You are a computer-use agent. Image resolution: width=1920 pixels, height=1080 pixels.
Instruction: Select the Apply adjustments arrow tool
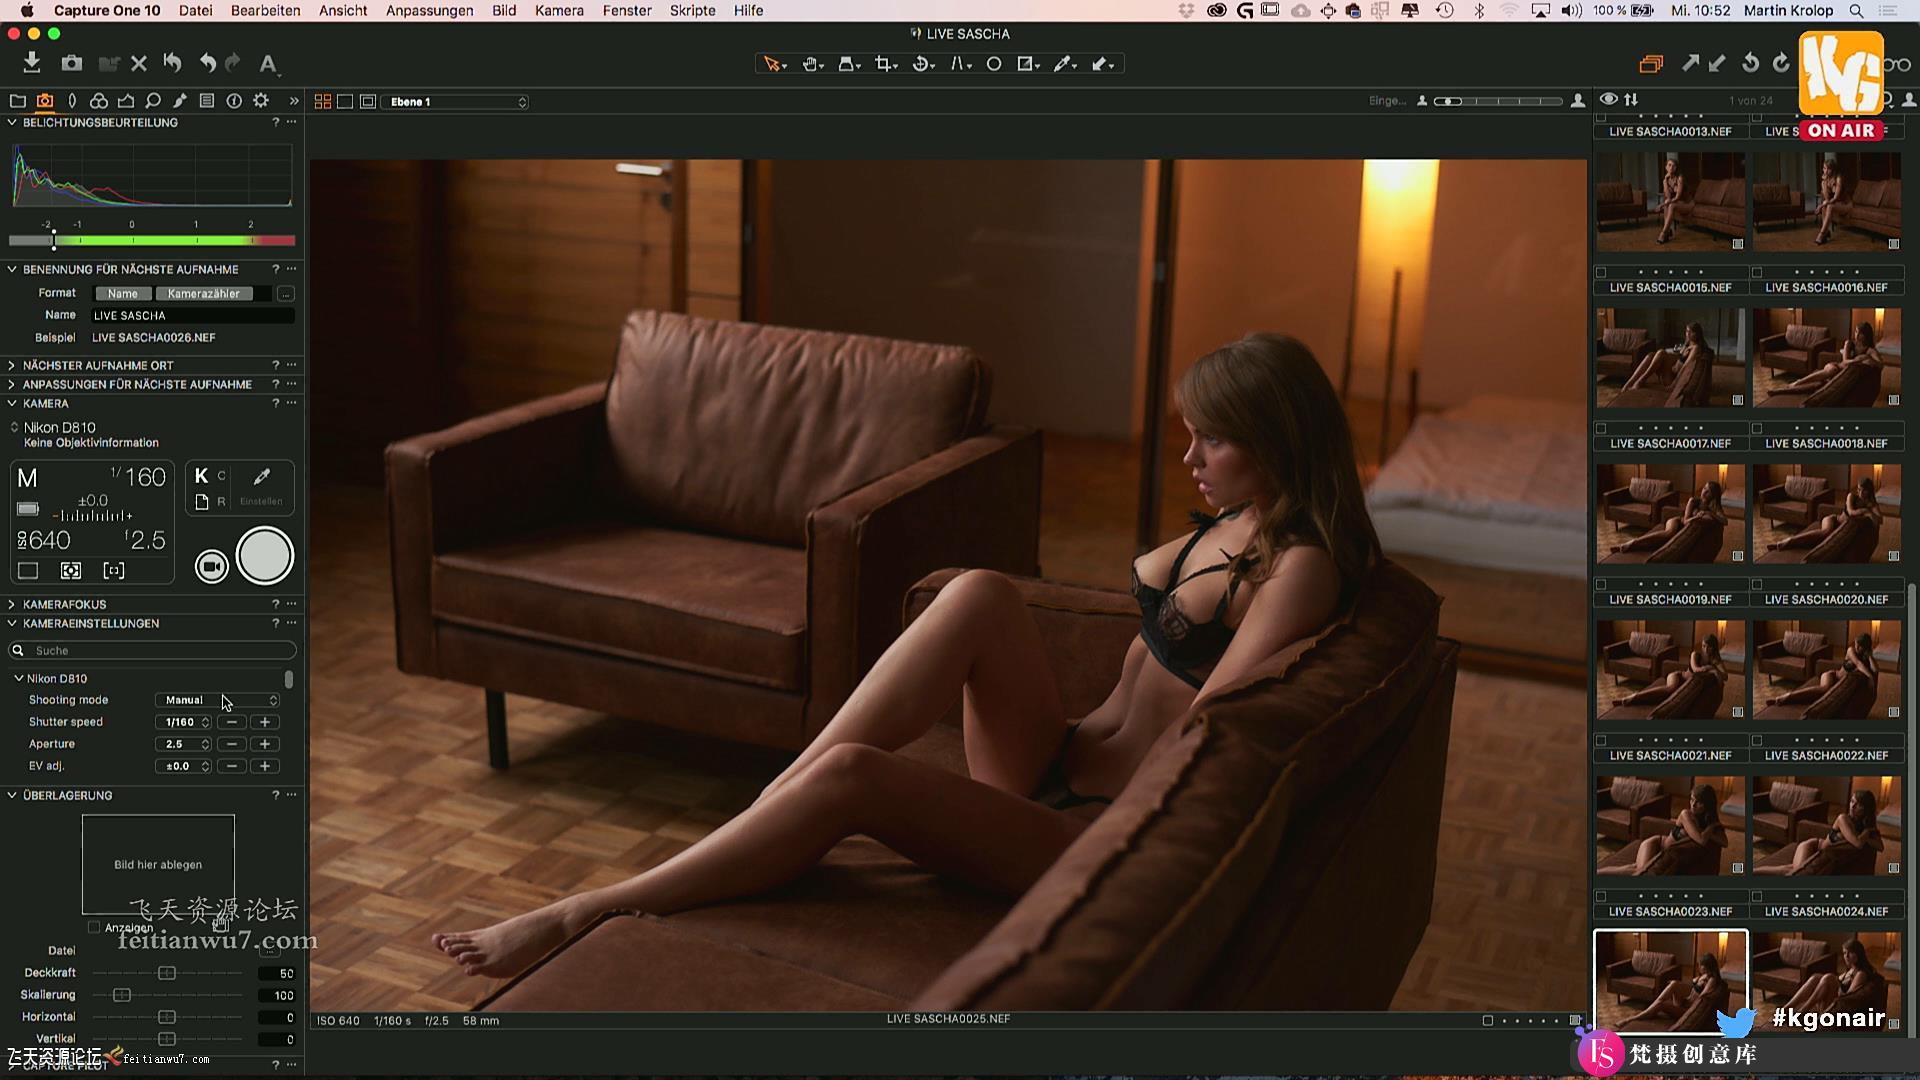click(x=1103, y=64)
